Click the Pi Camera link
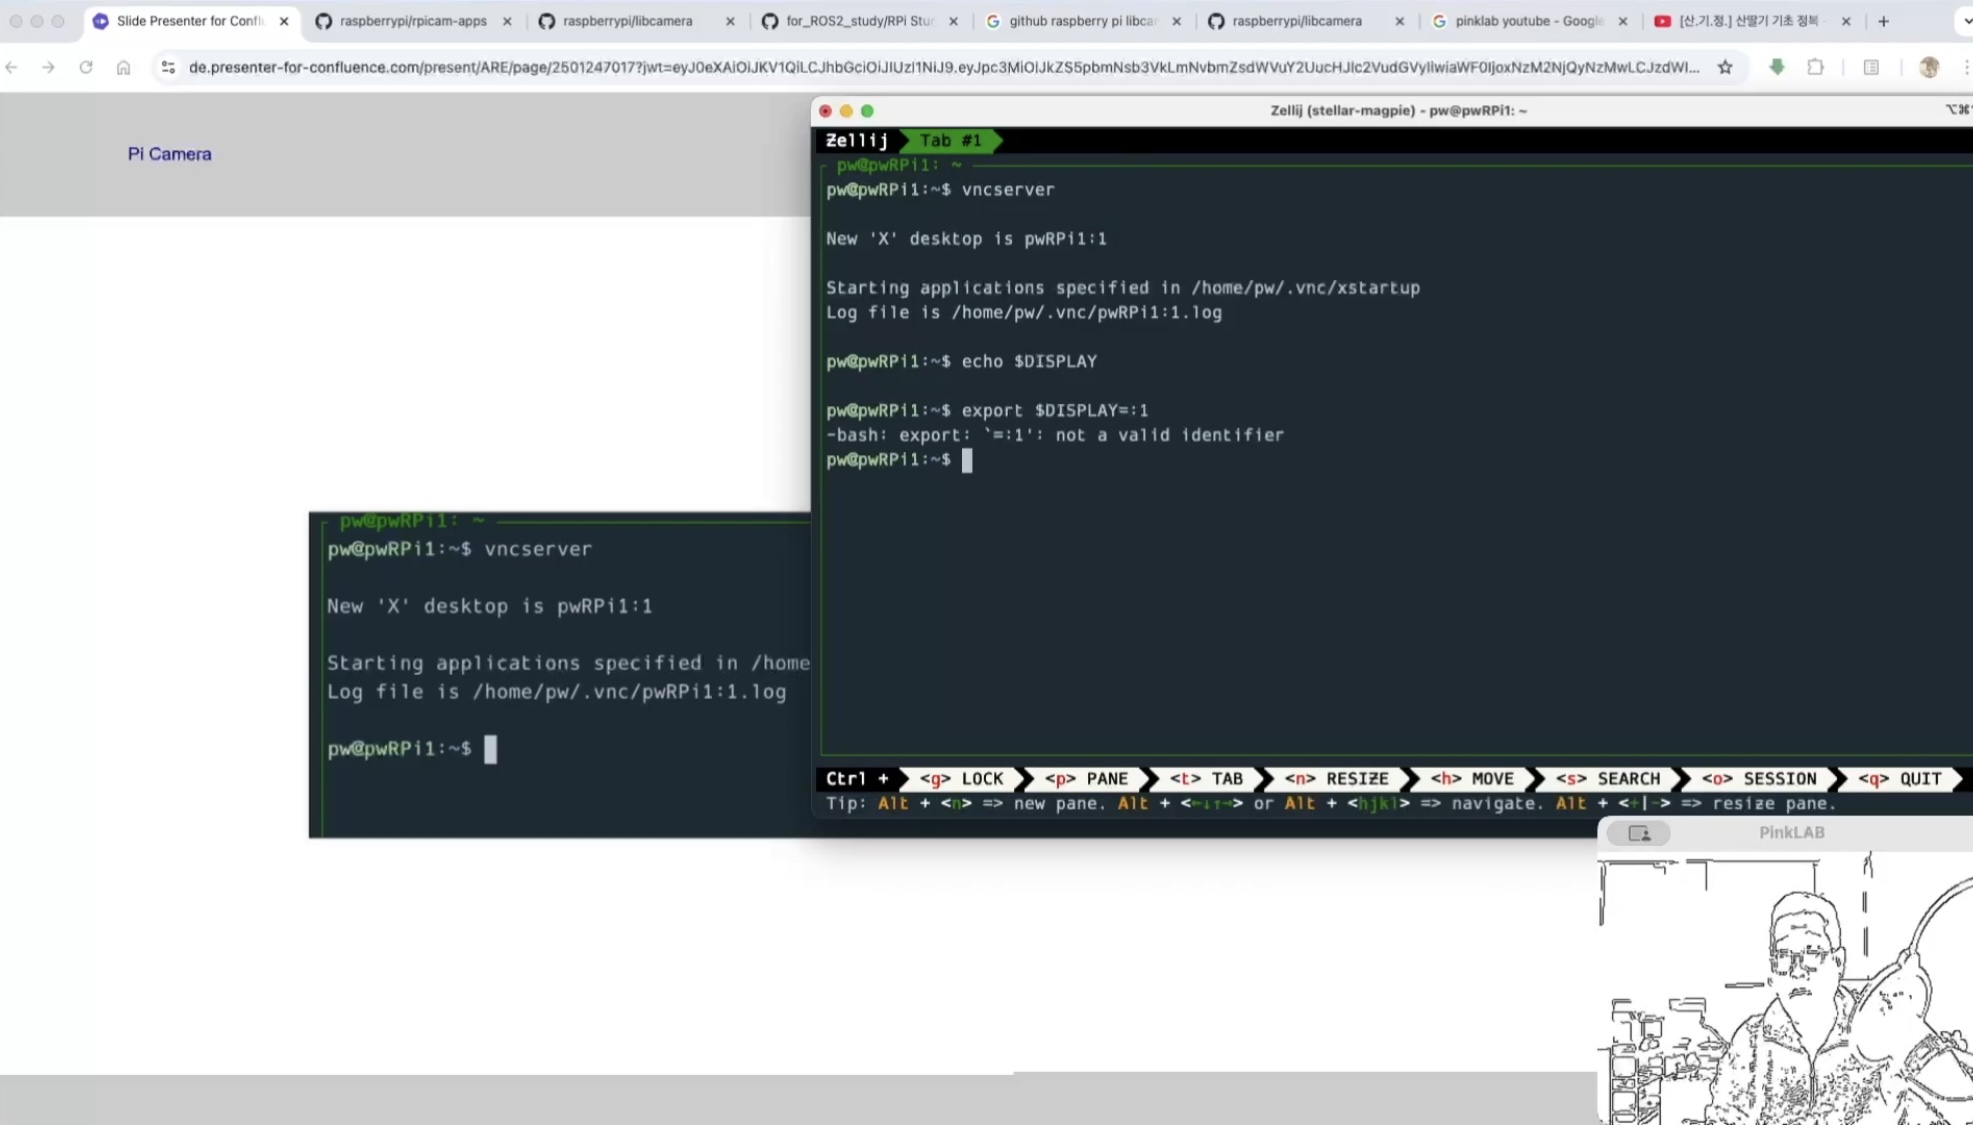The image size is (1973, 1125). (x=169, y=154)
